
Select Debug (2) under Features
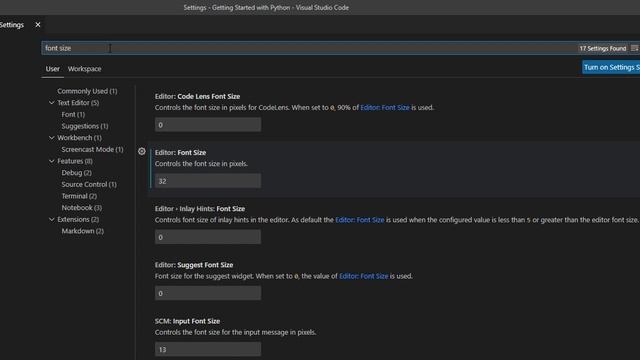[x=76, y=173]
